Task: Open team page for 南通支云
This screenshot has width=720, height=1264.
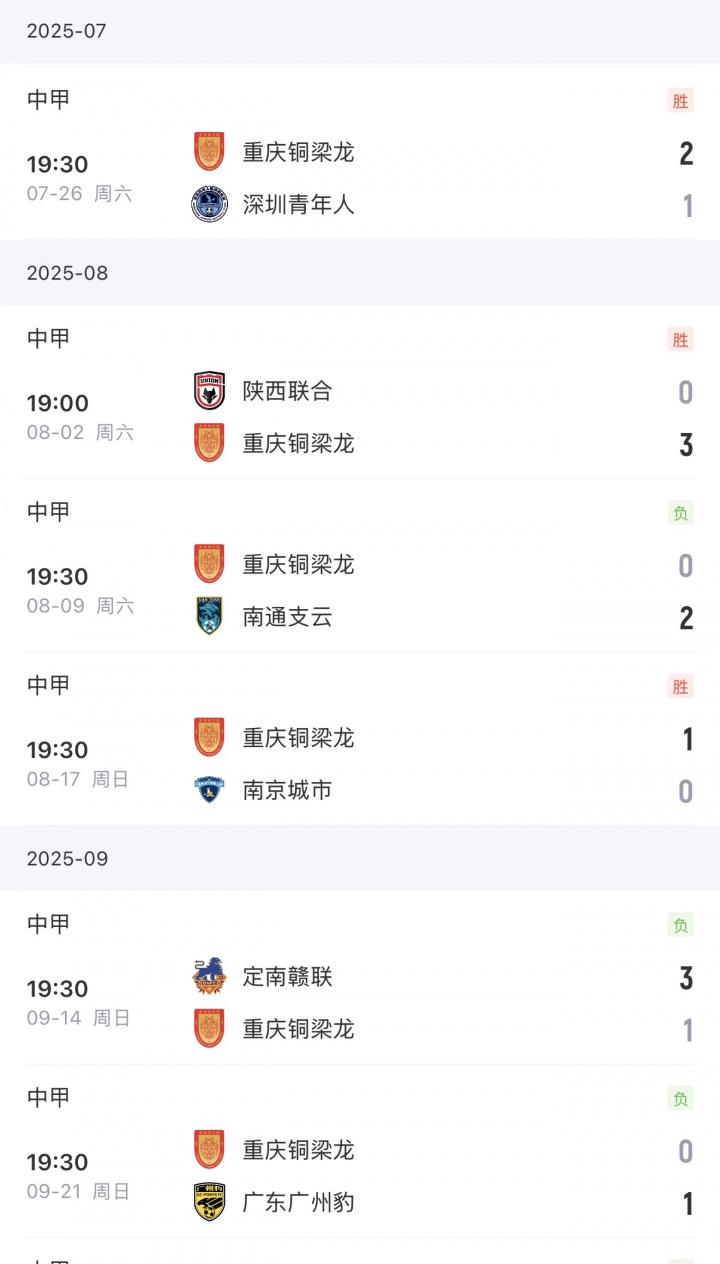Action: tap(287, 617)
